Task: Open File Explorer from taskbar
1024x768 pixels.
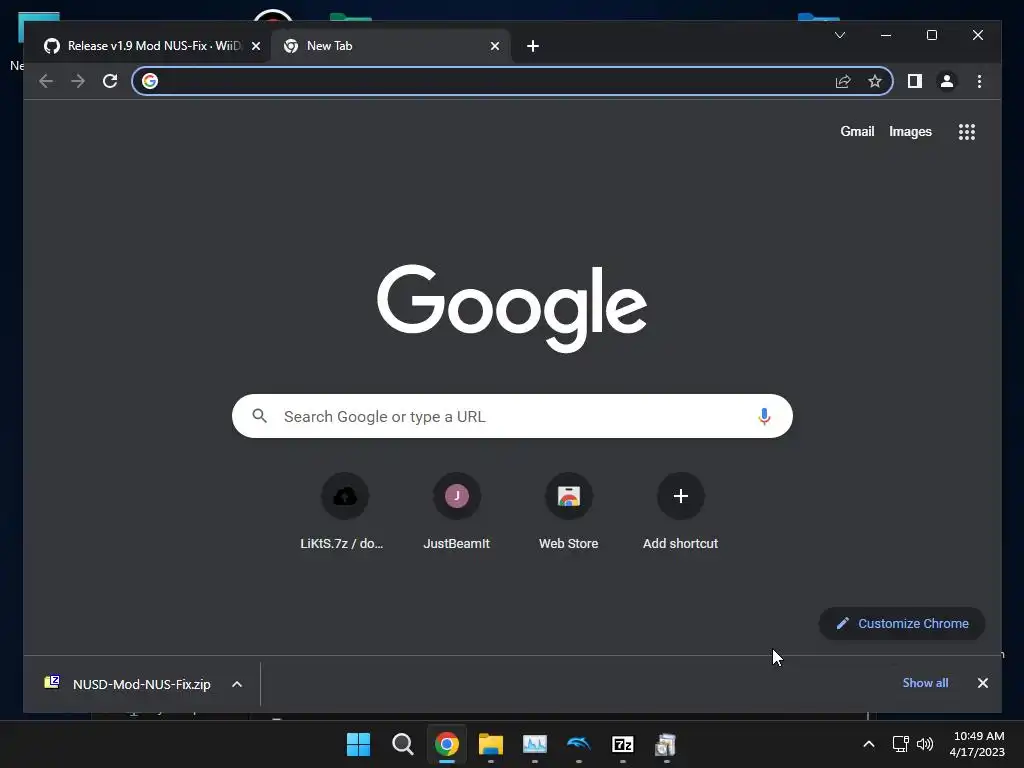Action: 490,744
